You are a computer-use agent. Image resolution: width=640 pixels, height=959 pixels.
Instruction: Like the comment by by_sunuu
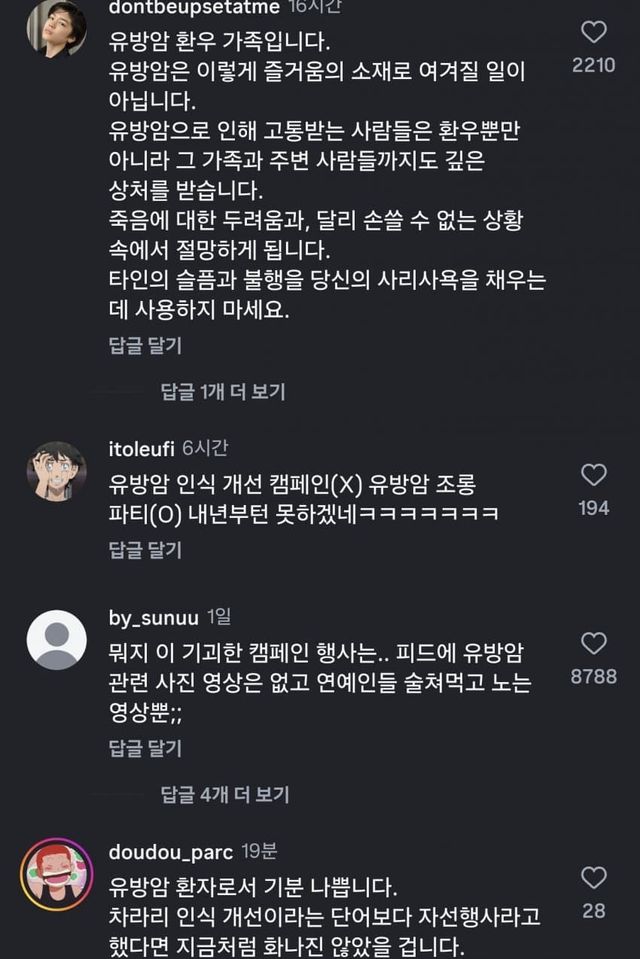pyautogui.click(x=594, y=643)
